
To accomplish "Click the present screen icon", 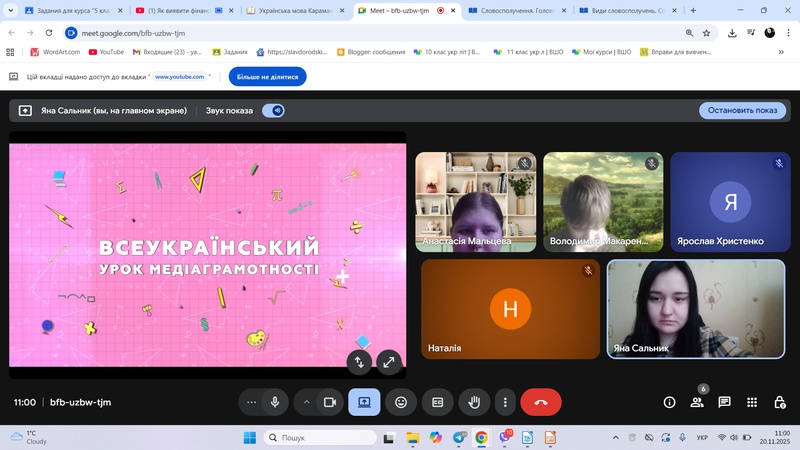I will (x=364, y=402).
